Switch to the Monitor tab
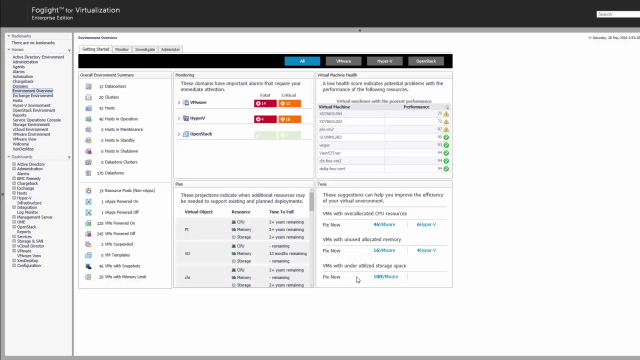The height and width of the screenshot is (360, 640). click(122, 49)
